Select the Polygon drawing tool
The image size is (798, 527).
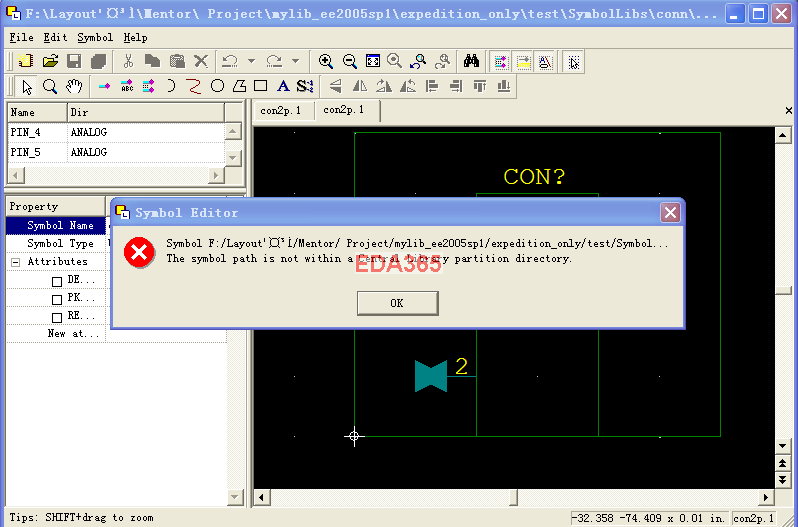(239, 86)
